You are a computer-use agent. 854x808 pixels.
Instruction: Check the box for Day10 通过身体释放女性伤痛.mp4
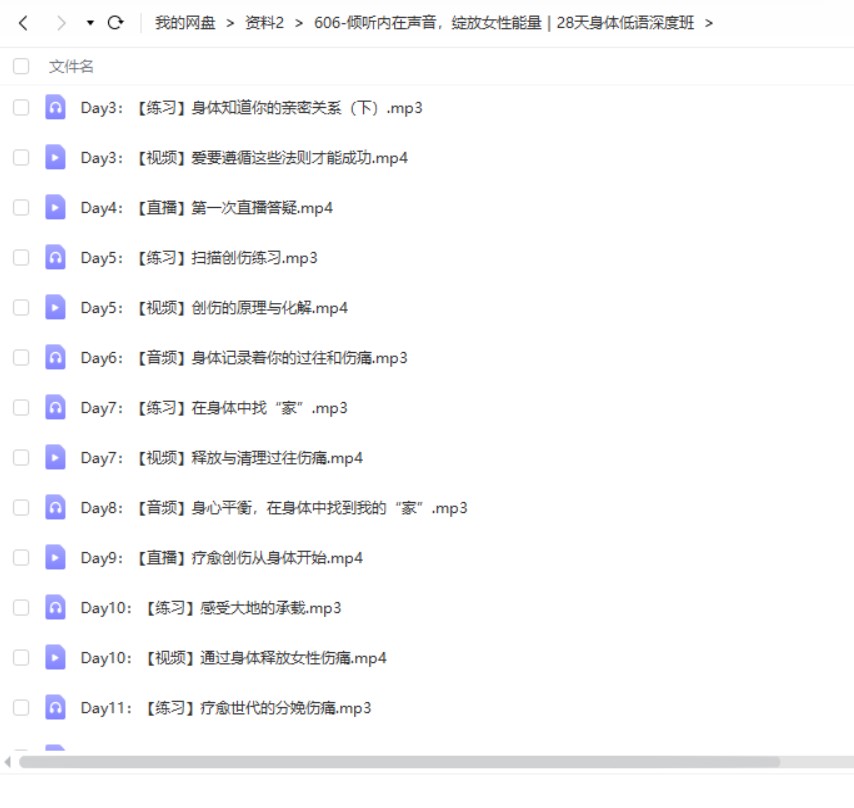pyautogui.click(x=21, y=658)
